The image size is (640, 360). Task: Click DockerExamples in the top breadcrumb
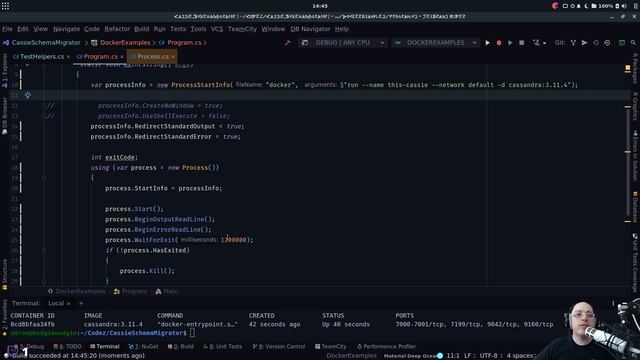pos(125,42)
